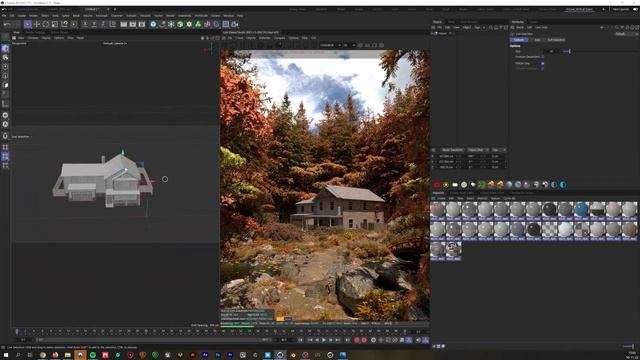Screen dimensions: 640x360
Task: Click the Reset Transform button
Action: click(452, 150)
